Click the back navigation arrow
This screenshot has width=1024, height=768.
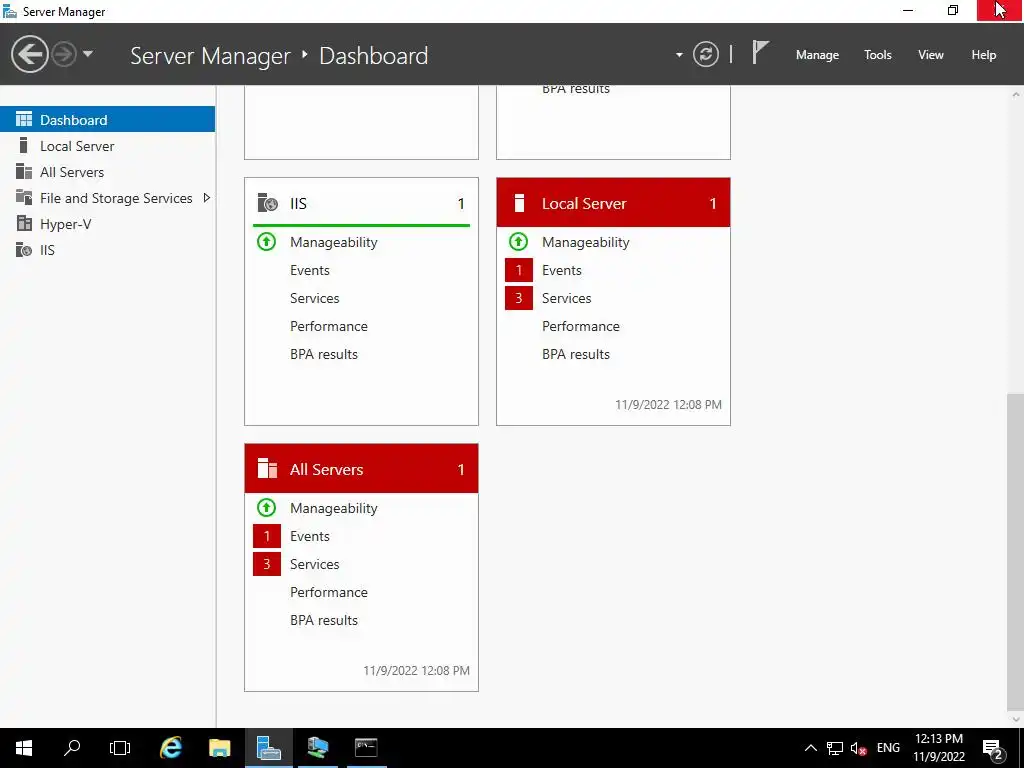pos(29,54)
